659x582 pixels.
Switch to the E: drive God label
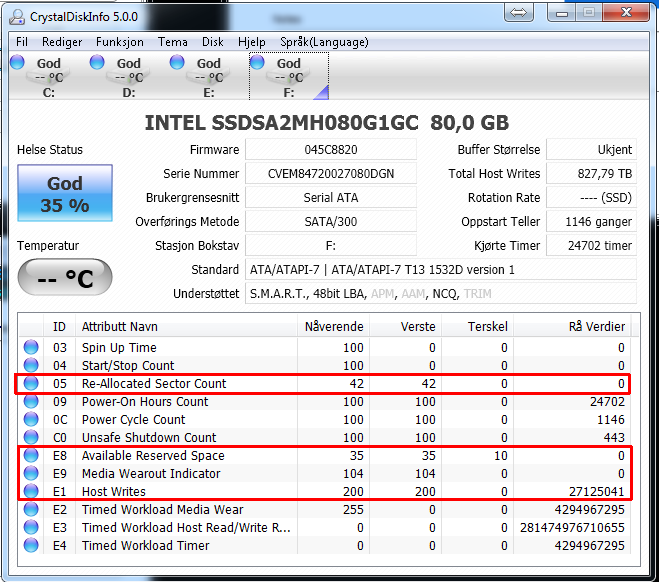(x=208, y=63)
